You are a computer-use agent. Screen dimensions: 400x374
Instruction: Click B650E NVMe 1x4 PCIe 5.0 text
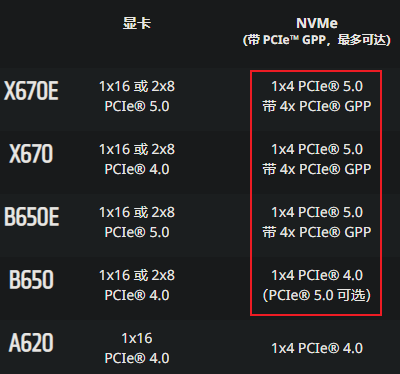point(317,212)
